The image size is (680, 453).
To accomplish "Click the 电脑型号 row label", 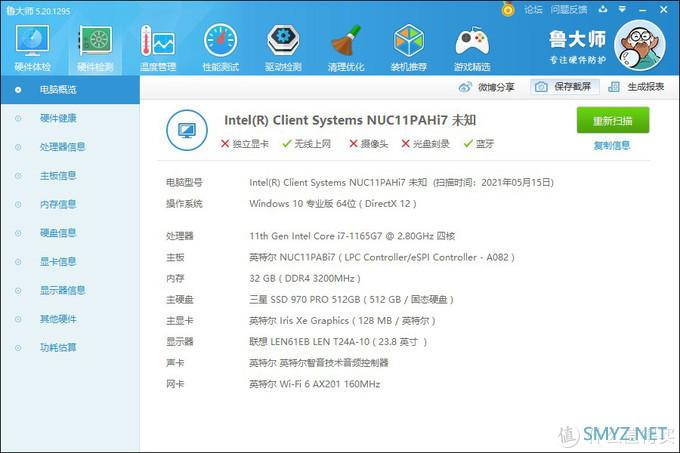I will [x=184, y=183].
